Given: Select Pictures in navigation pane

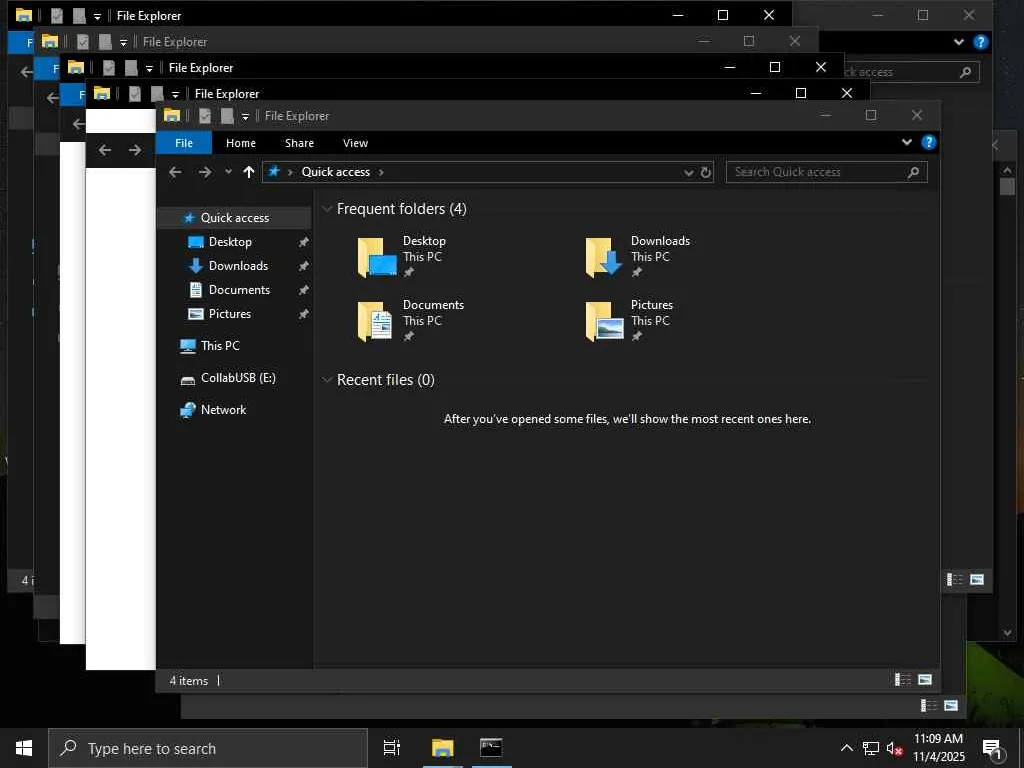Looking at the screenshot, I should 229,314.
